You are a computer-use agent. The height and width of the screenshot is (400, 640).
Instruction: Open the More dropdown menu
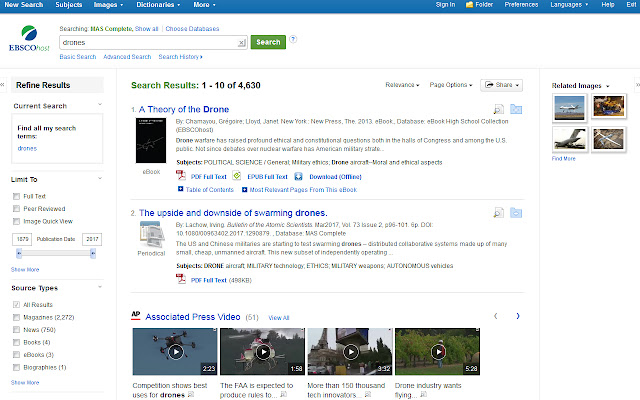pyautogui.click(x=204, y=5)
